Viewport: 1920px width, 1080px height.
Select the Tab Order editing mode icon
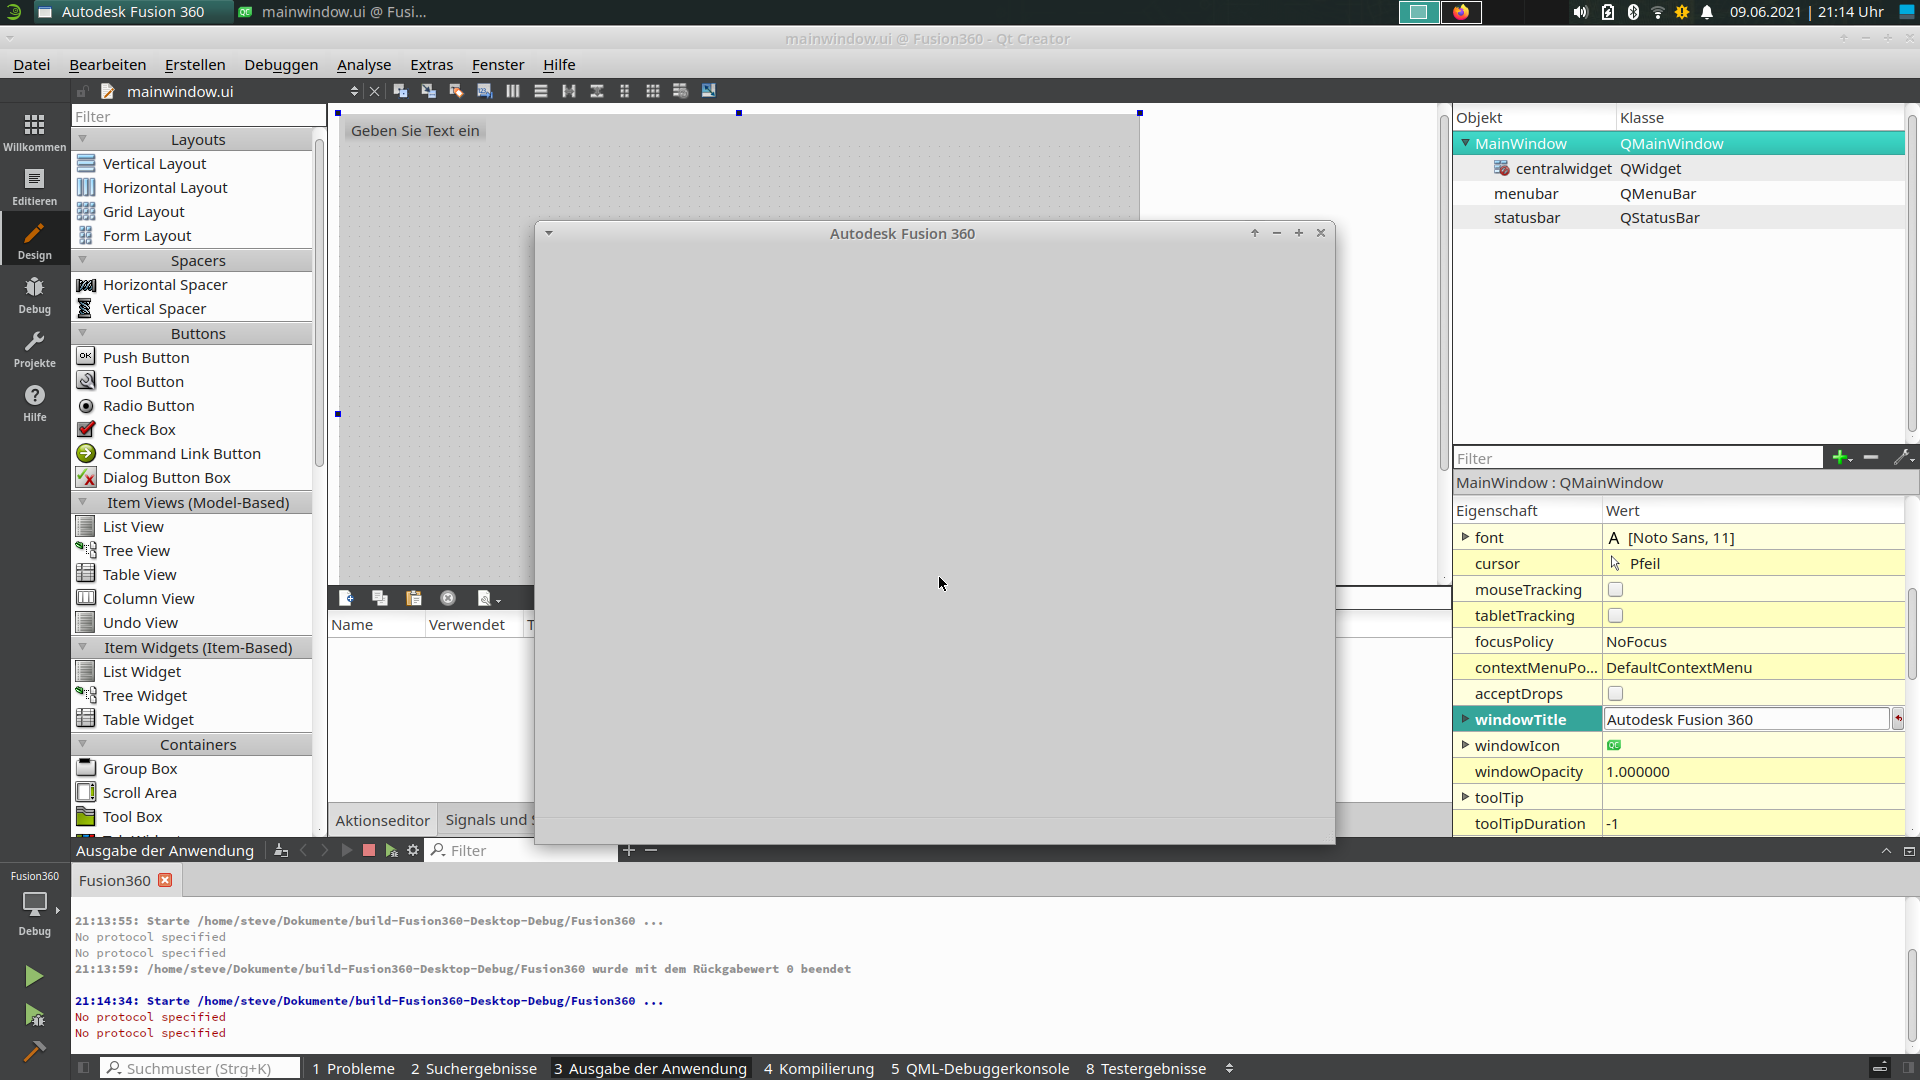click(484, 91)
